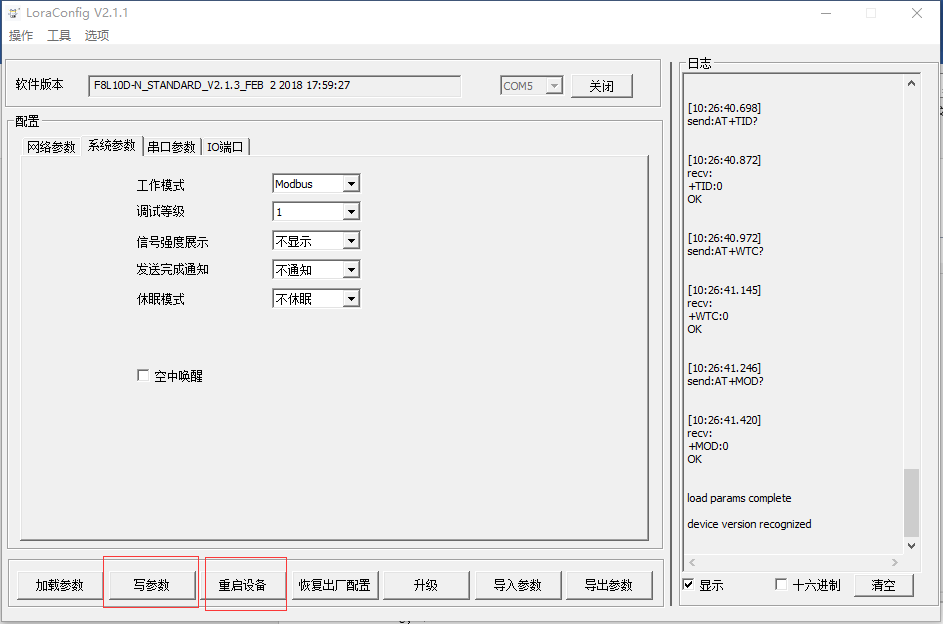Click log line 'send:AT+TID?'
943x624 pixels.
(722, 121)
